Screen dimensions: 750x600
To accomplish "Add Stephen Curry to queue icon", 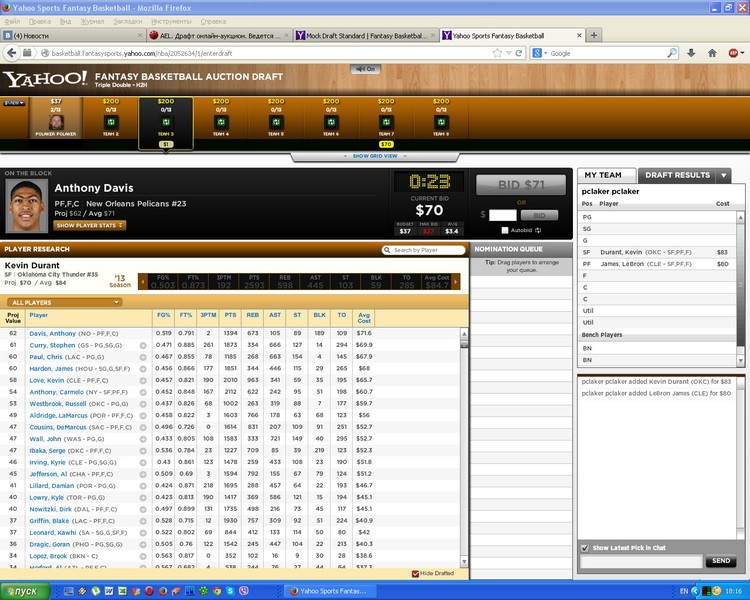I will coord(143,345).
